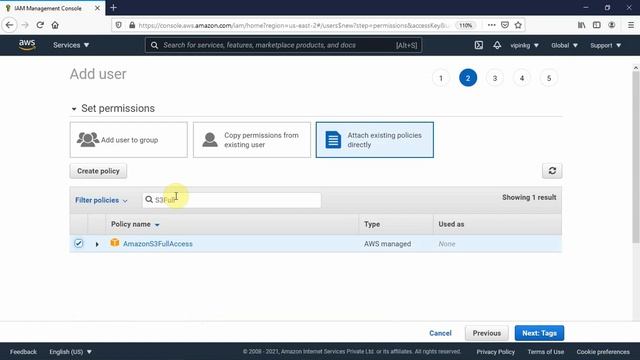Close the IAM Management Console tab
640x360 pixels.
[x=97, y=8]
